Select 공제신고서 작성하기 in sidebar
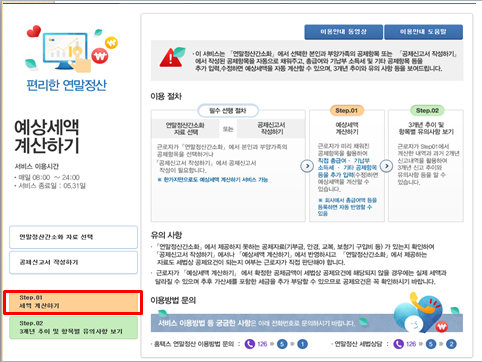Image resolution: width=482 pixels, height=362 pixels. coord(73,262)
